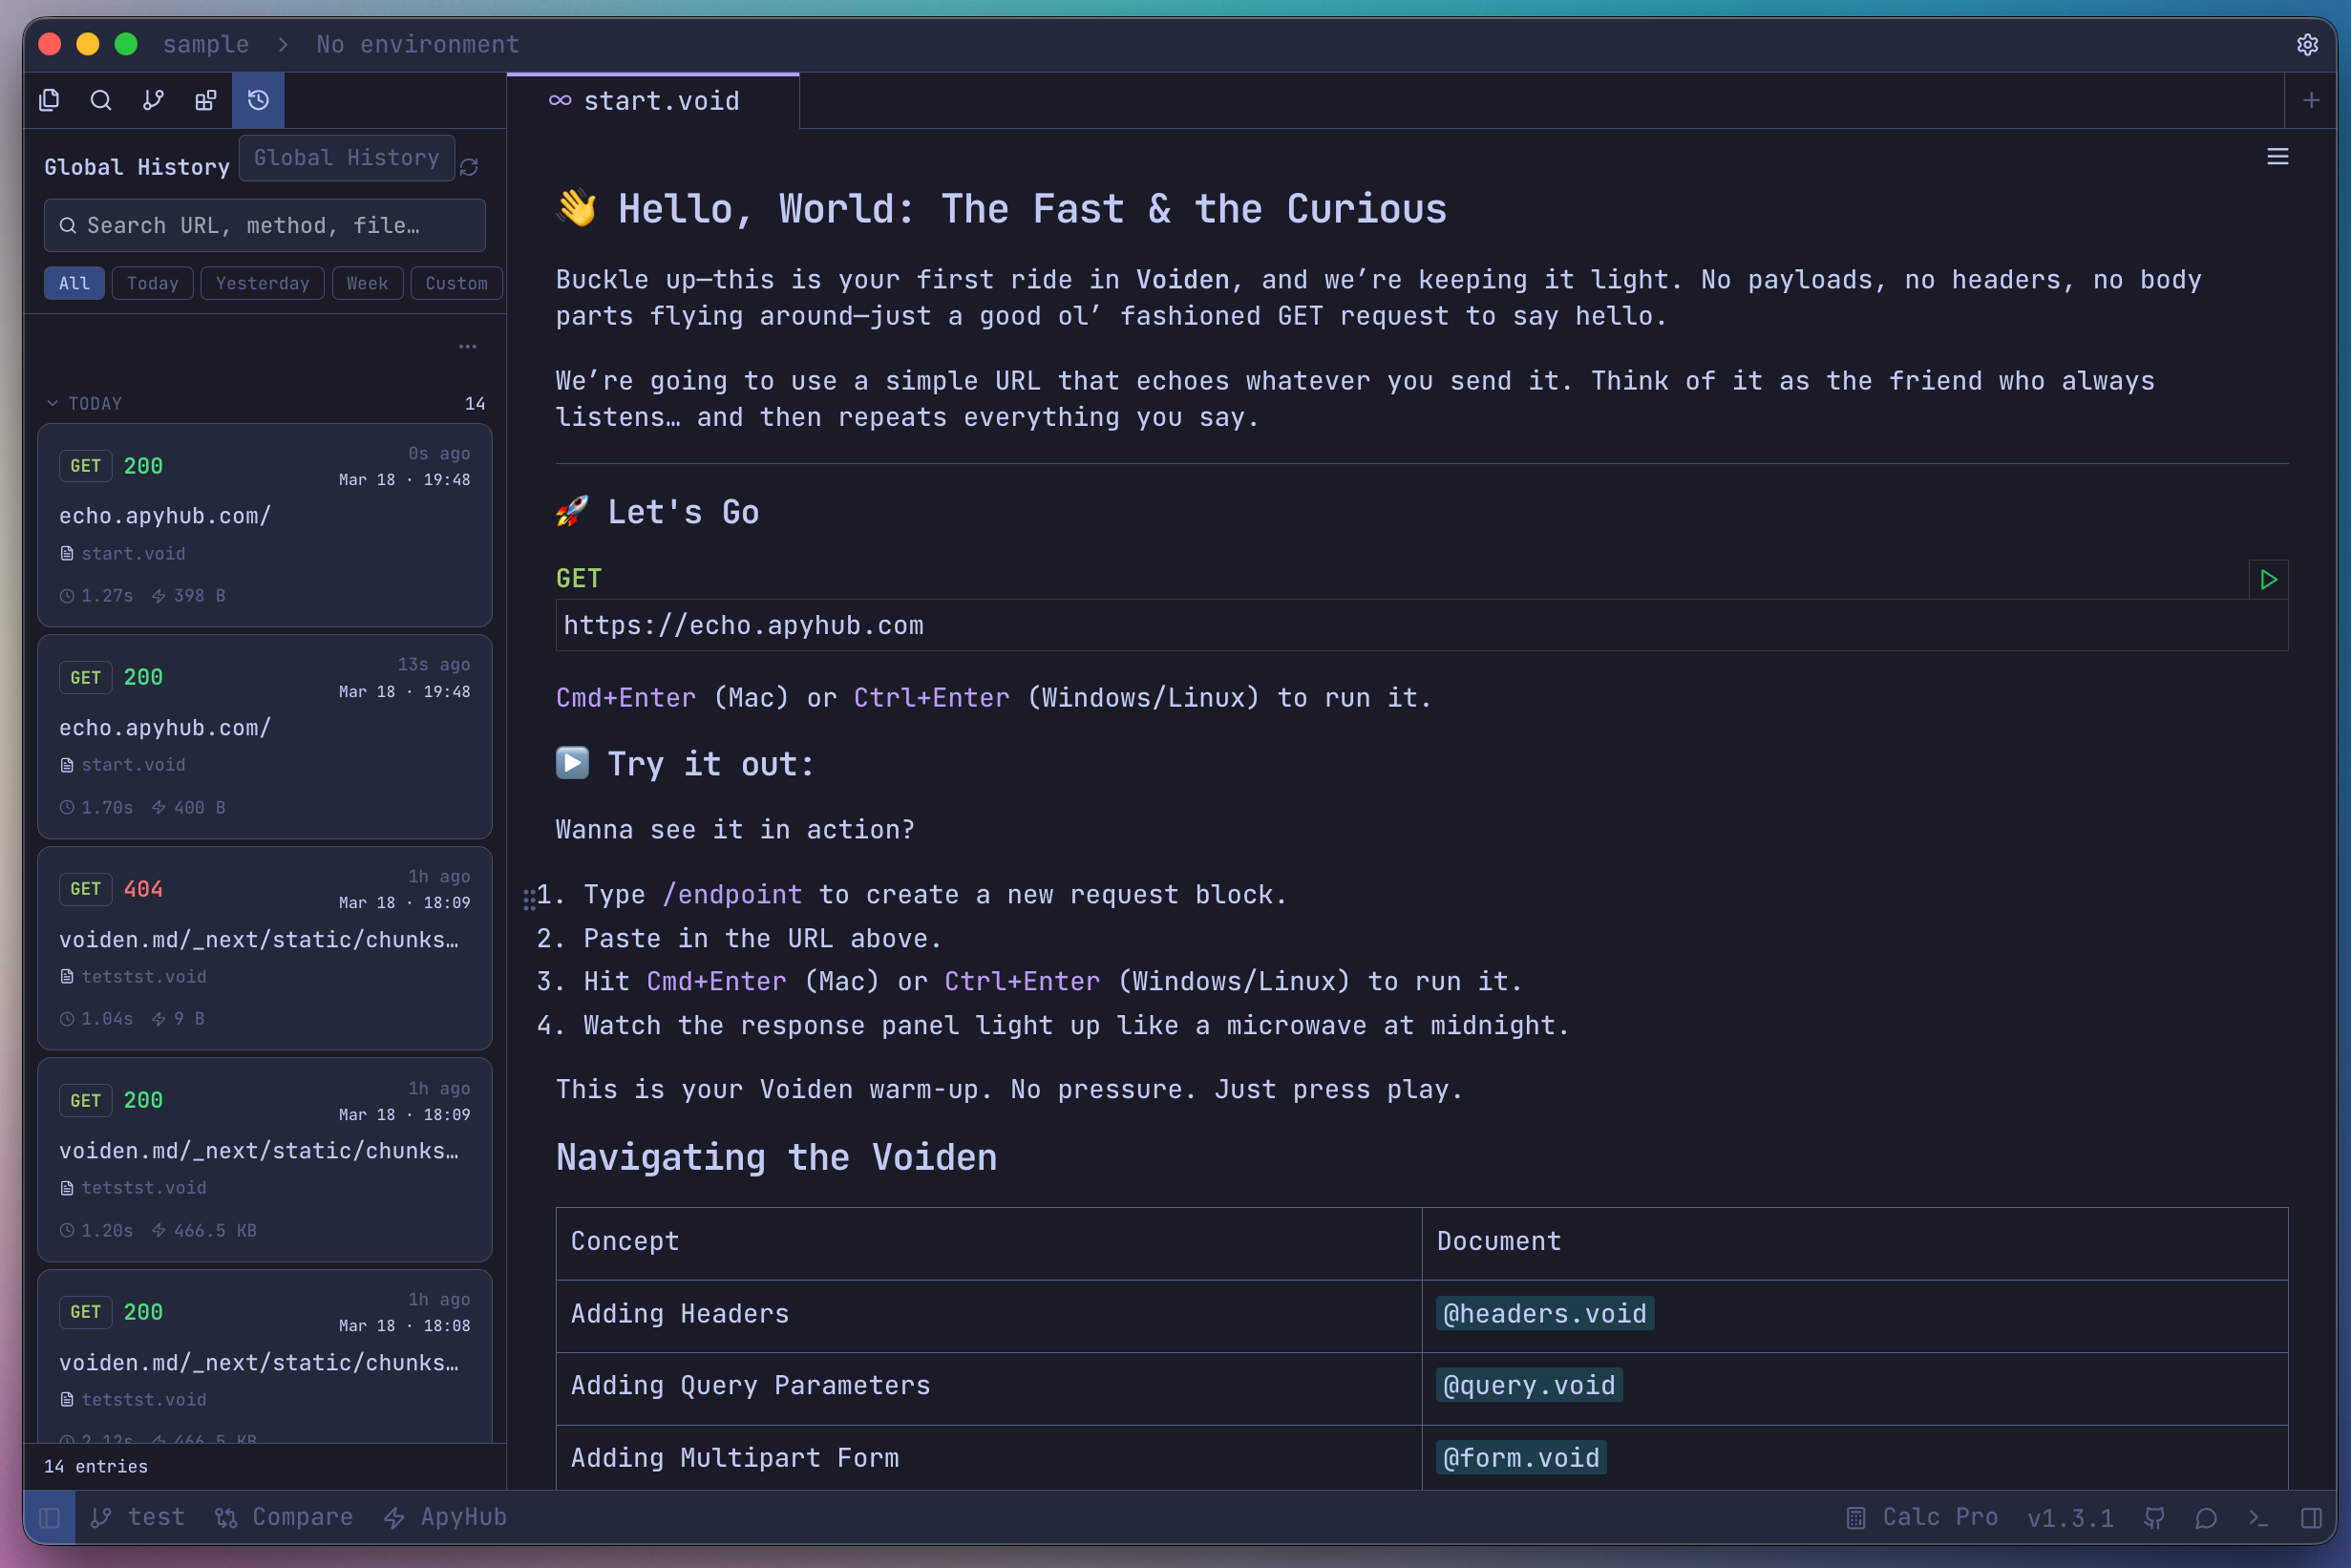Open the Files explorer sidebar icon
The image size is (2351, 1568).
point(49,100)
